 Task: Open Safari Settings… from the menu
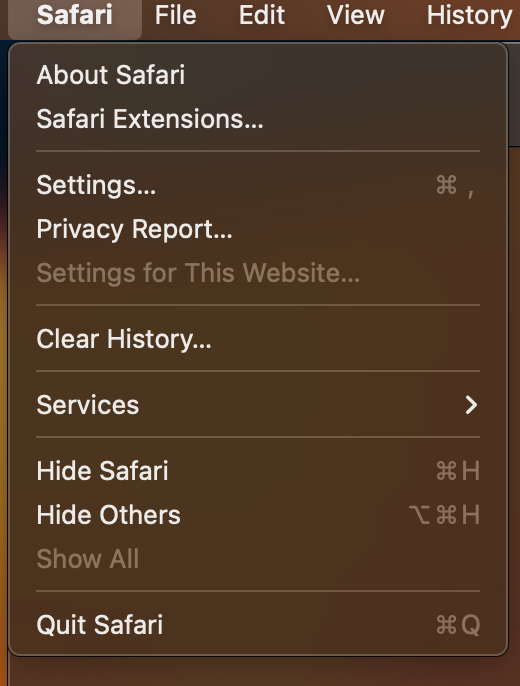(258, 185)
